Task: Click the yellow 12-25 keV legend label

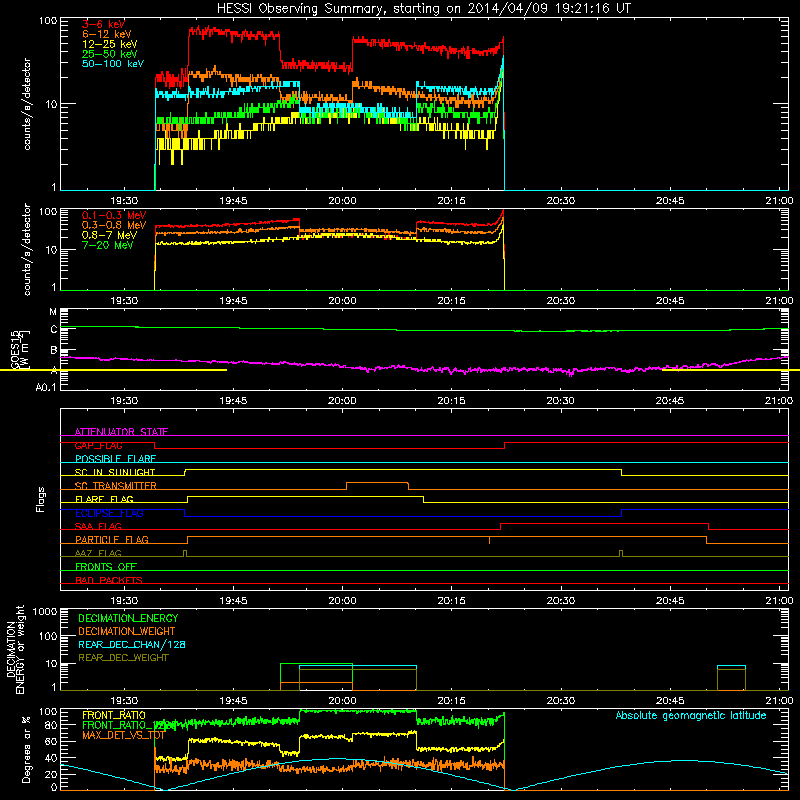Action: [x=109, y=44]
